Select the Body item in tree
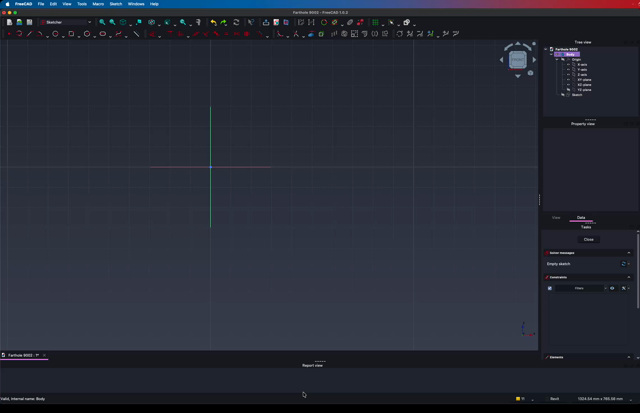This screenshot has height=413, width=640. [x=571, y=54]
